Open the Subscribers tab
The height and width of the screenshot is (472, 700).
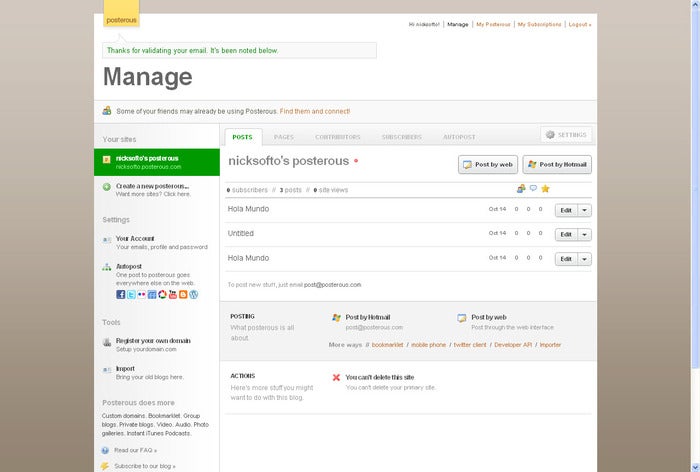pyautogui.click(x=402, y=137)
